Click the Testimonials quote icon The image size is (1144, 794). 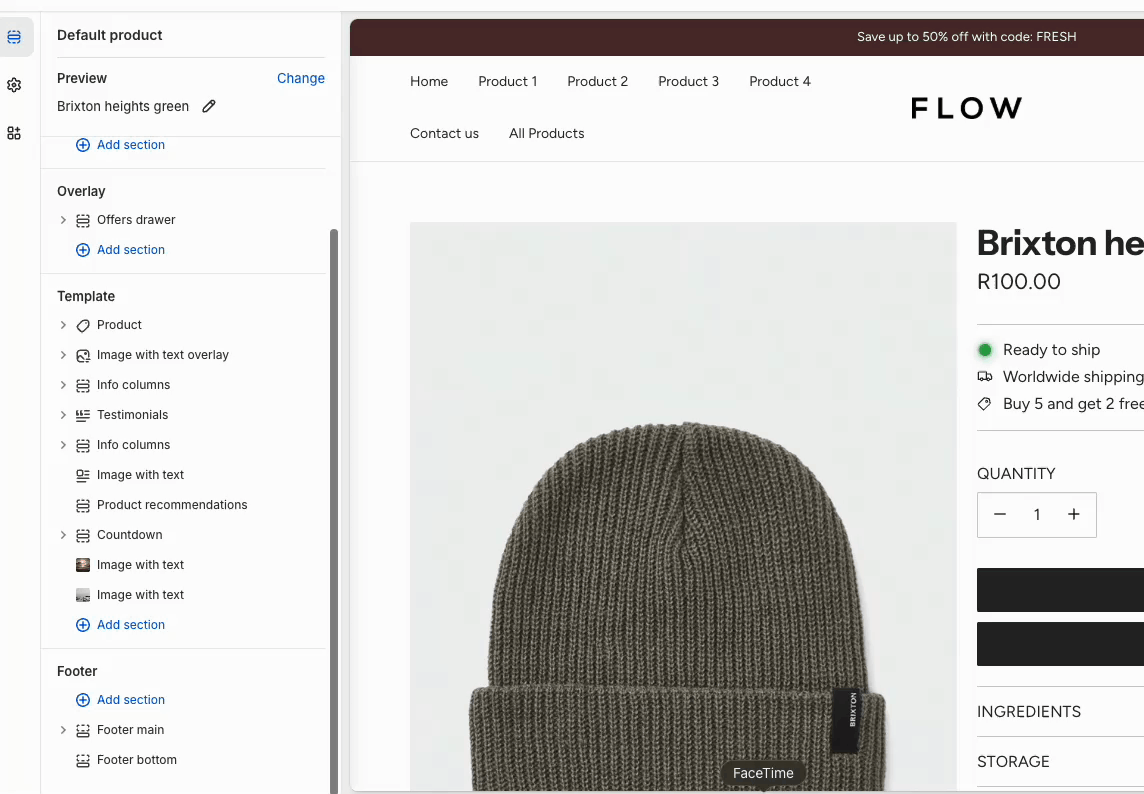[83, 415]
